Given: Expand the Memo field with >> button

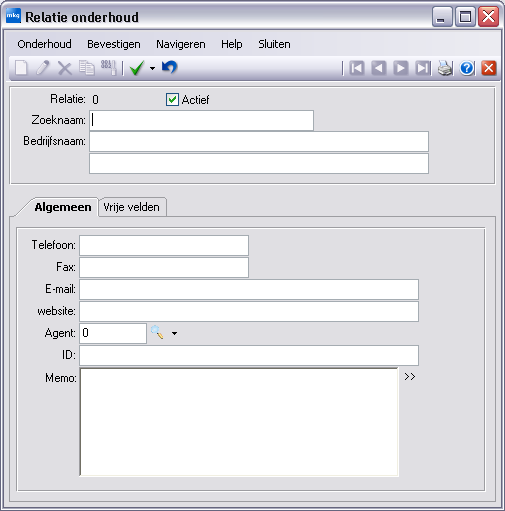Looking at the screenshot, I should coord(410,377).
